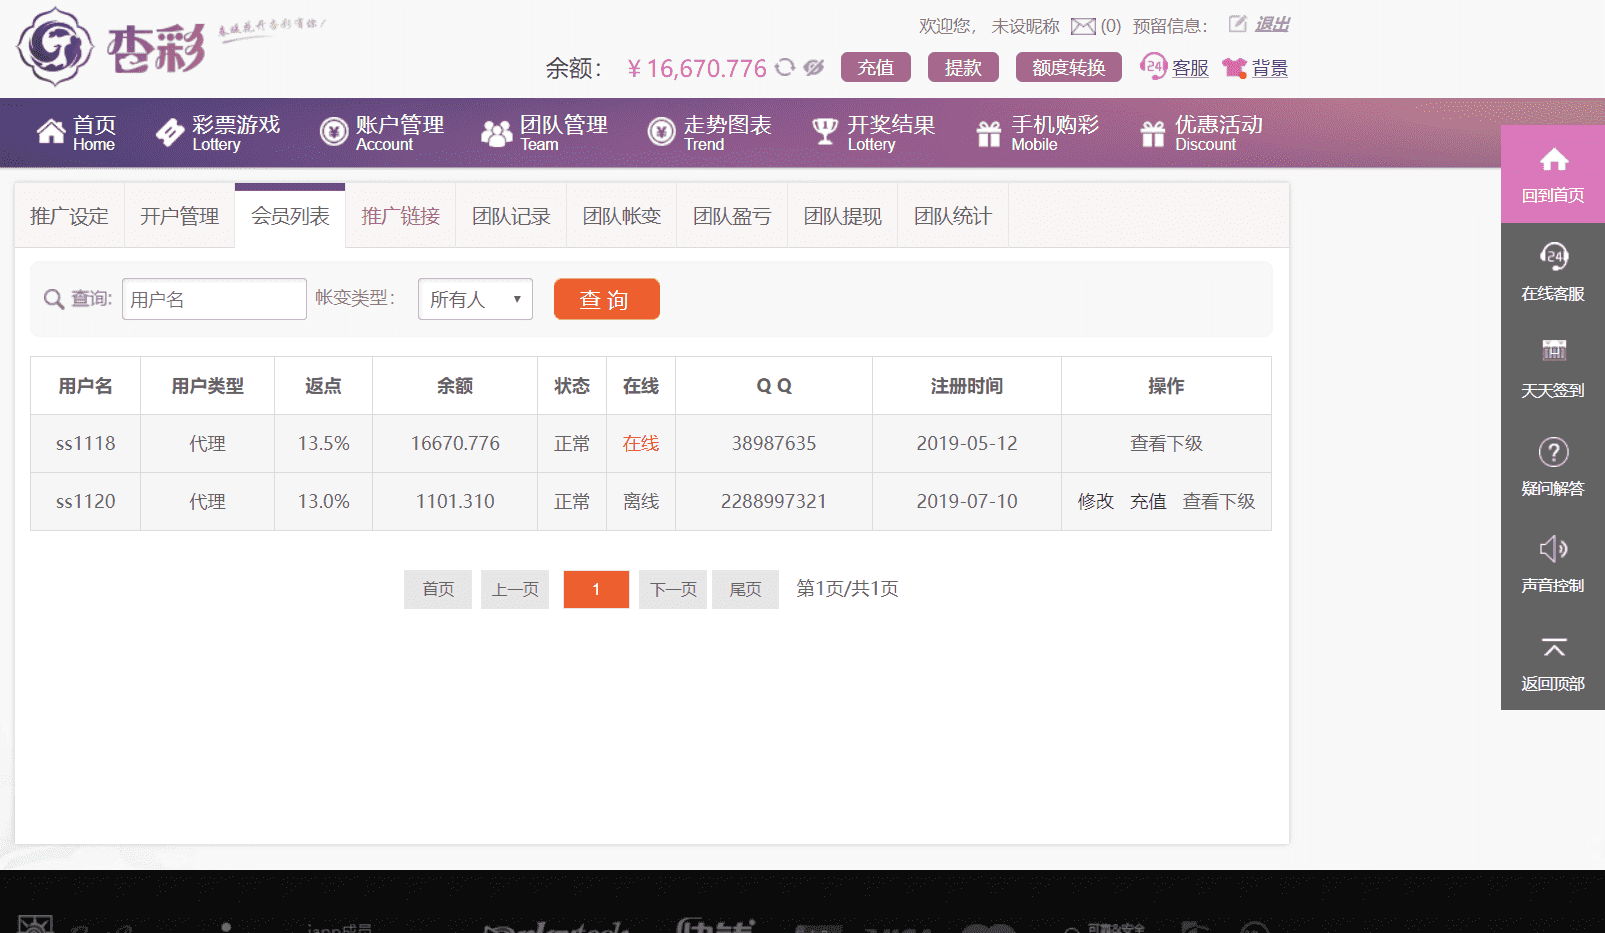Switch to 团队提现 tab
The width and height of the screenshot is (1605, 933).
coord(842,216)
